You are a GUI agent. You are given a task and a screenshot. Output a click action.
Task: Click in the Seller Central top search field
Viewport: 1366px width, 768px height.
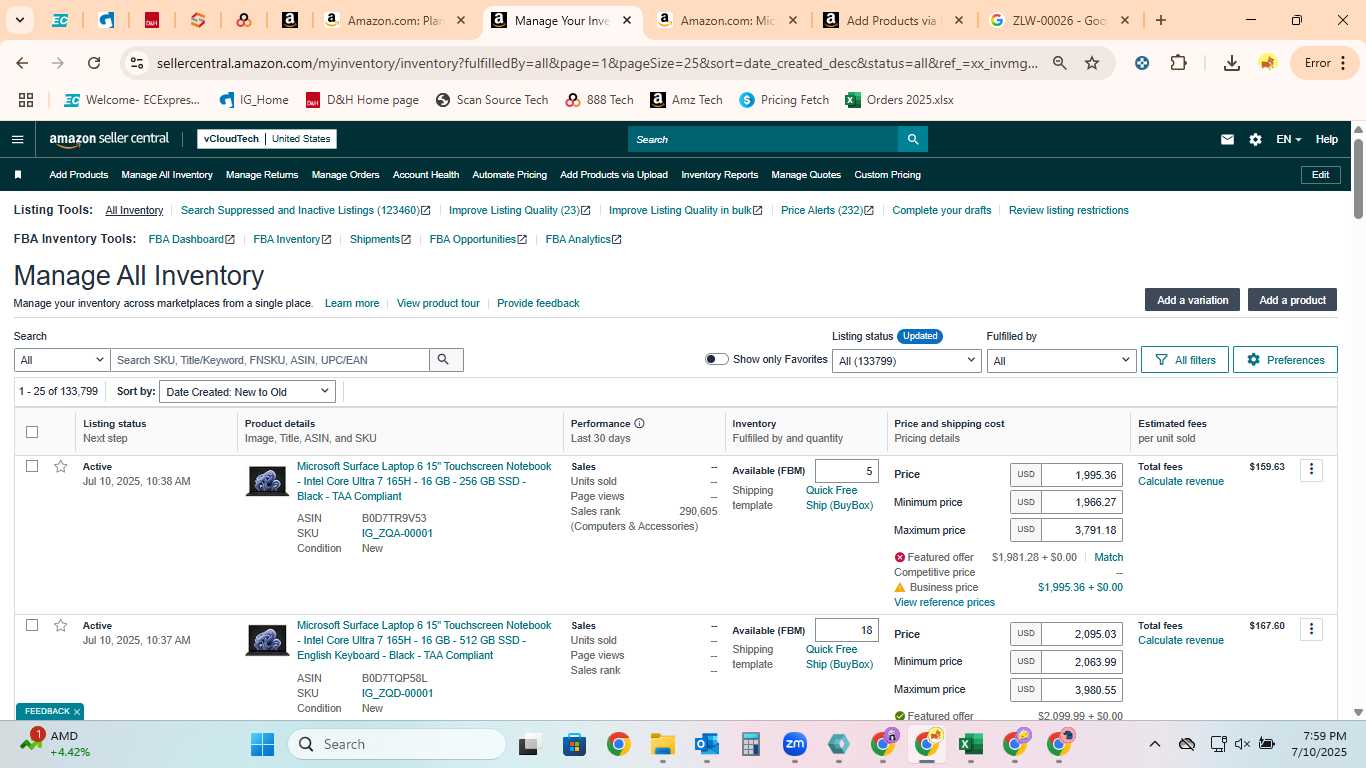pyautogui.click(x=763, y=139)
